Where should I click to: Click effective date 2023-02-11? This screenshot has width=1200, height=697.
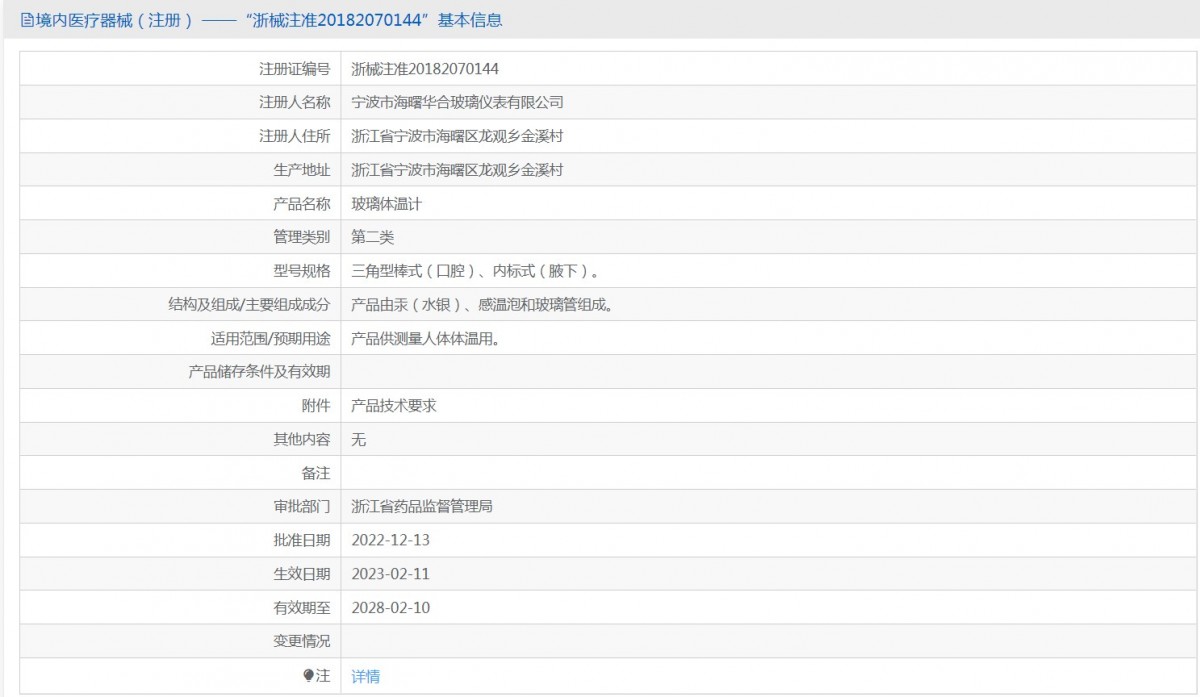[391, 574]
